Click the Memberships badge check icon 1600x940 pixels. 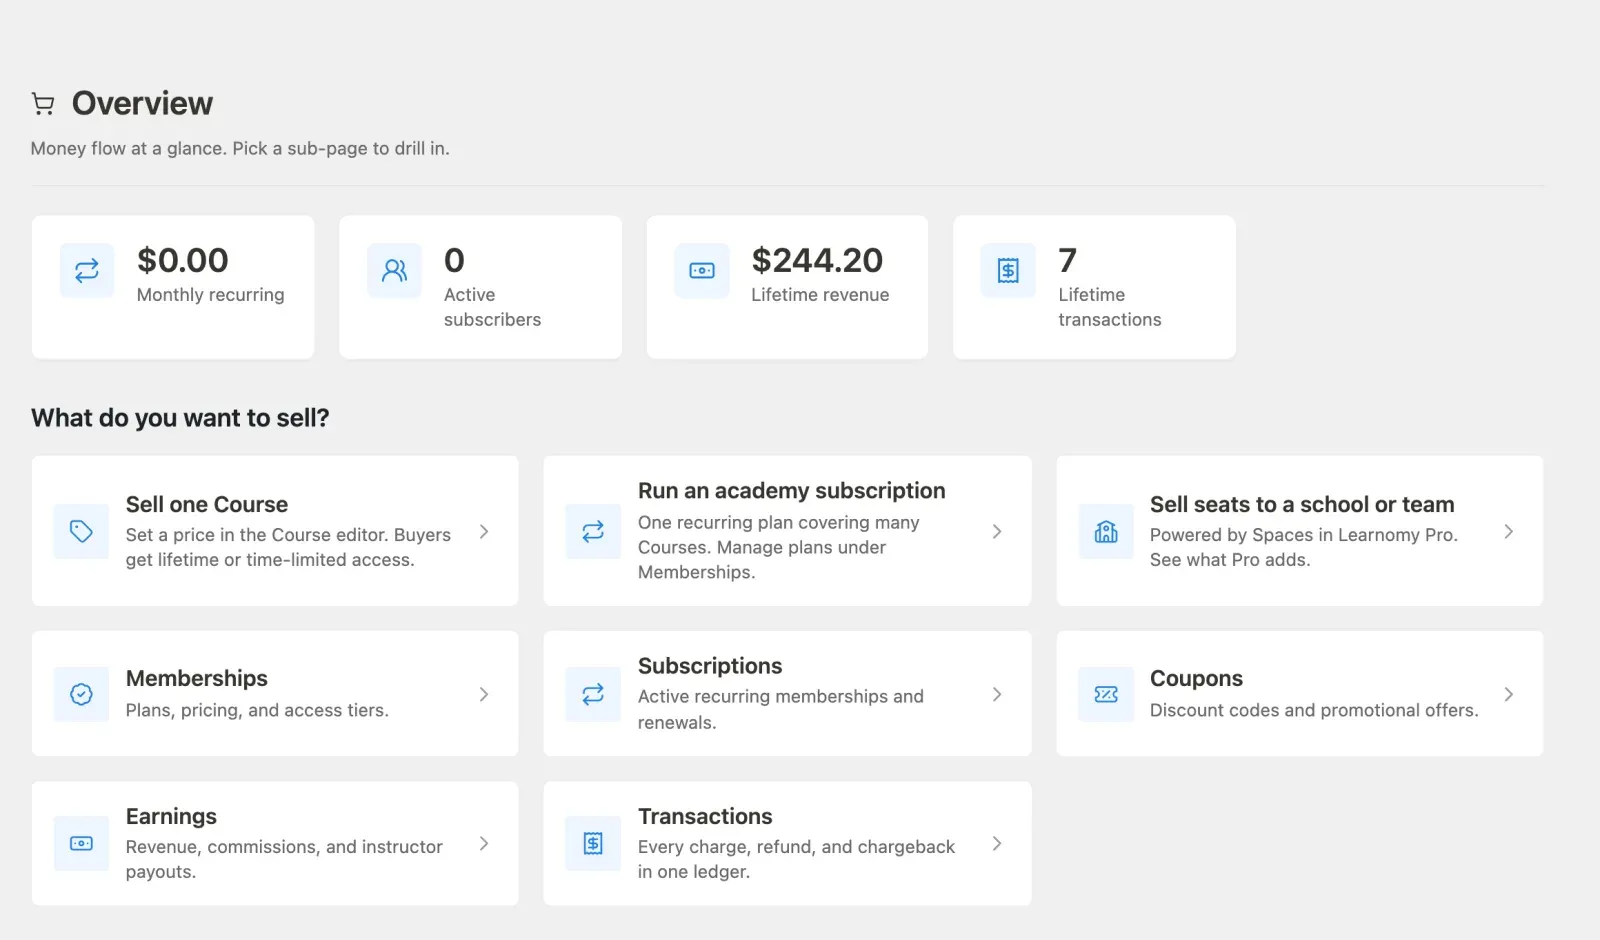point(81,694)
